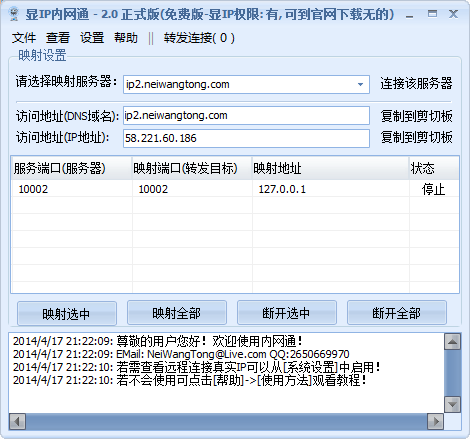Image resolution: width=470 pixels, height=439 pixels.
Task: Expand the mapping server dropdown arrow
Action: 360,84
